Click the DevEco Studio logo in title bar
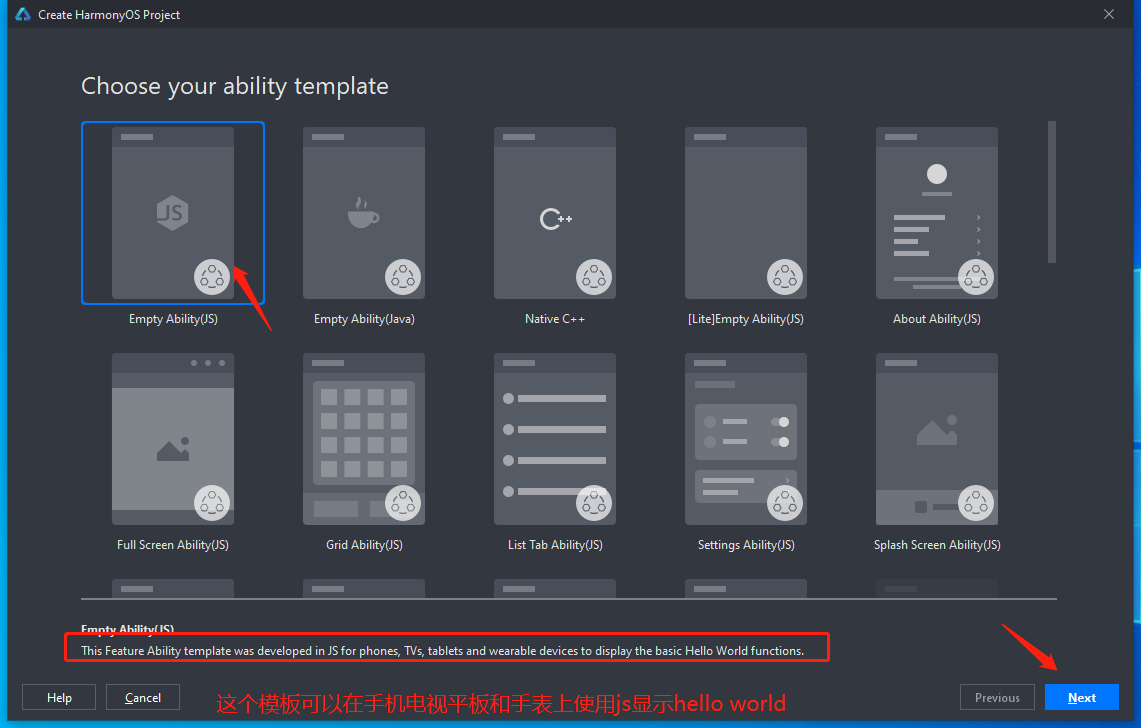Image resolution: width=1141 pixels, height=728 pixels. click(x=23, y=15)
